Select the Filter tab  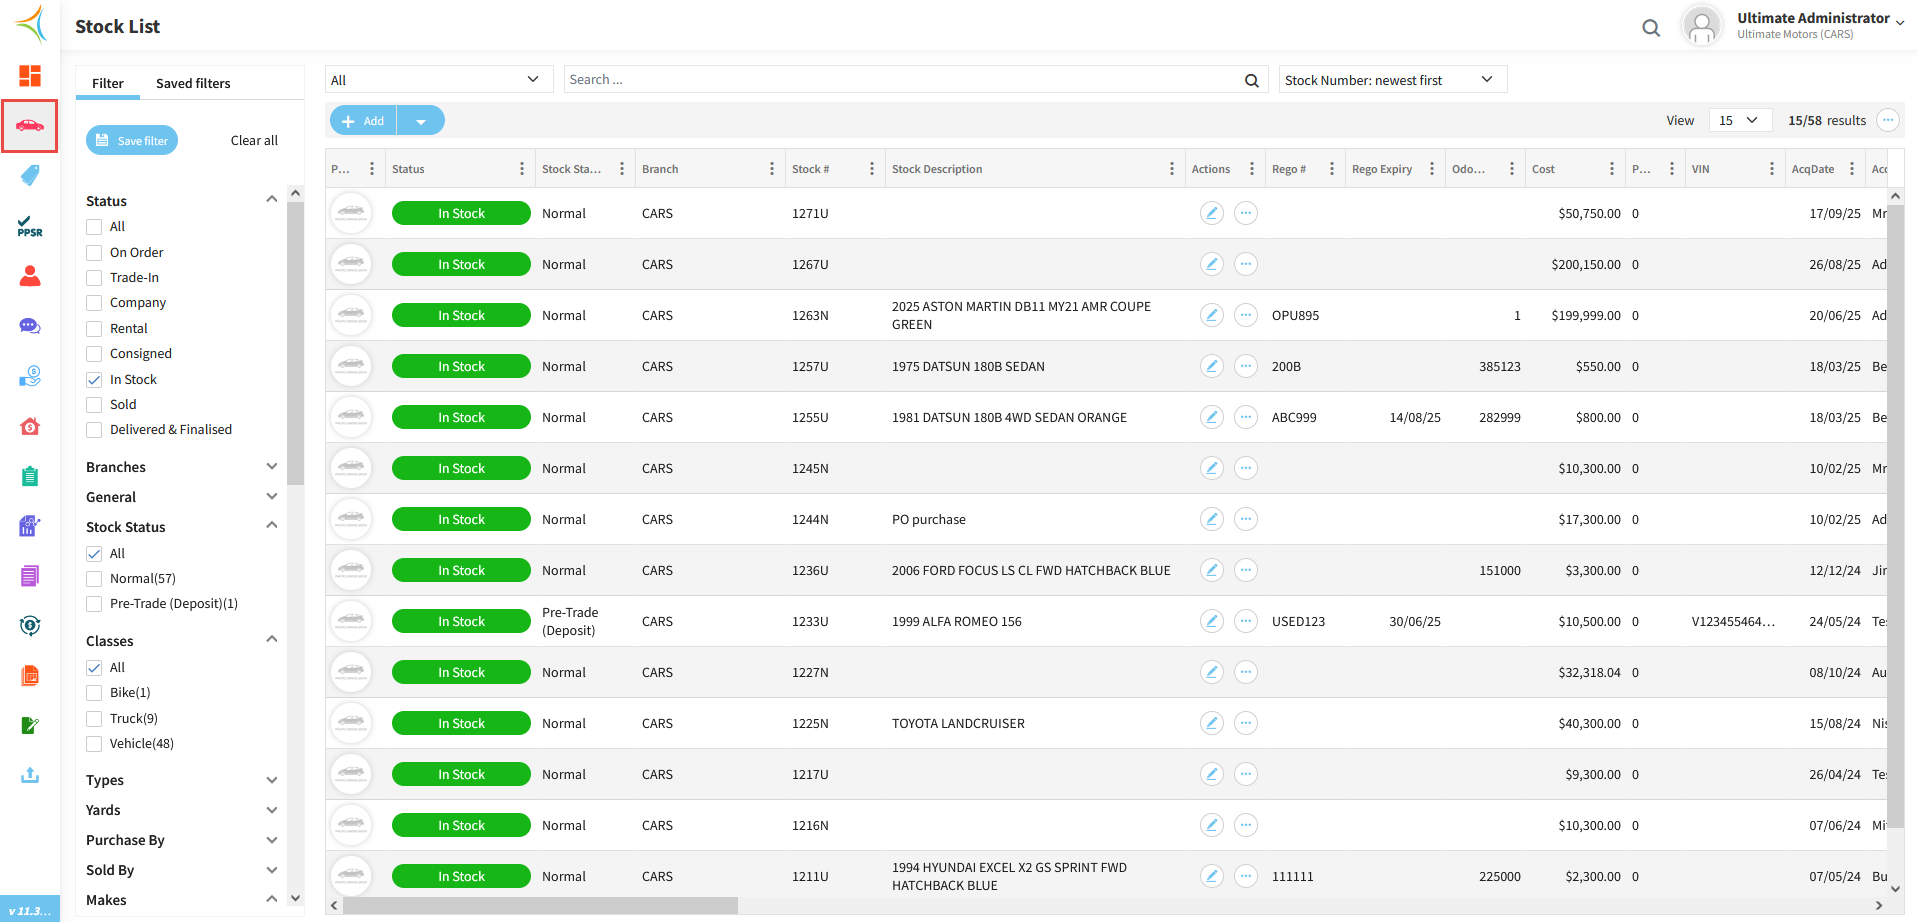[x=107, y=83]
